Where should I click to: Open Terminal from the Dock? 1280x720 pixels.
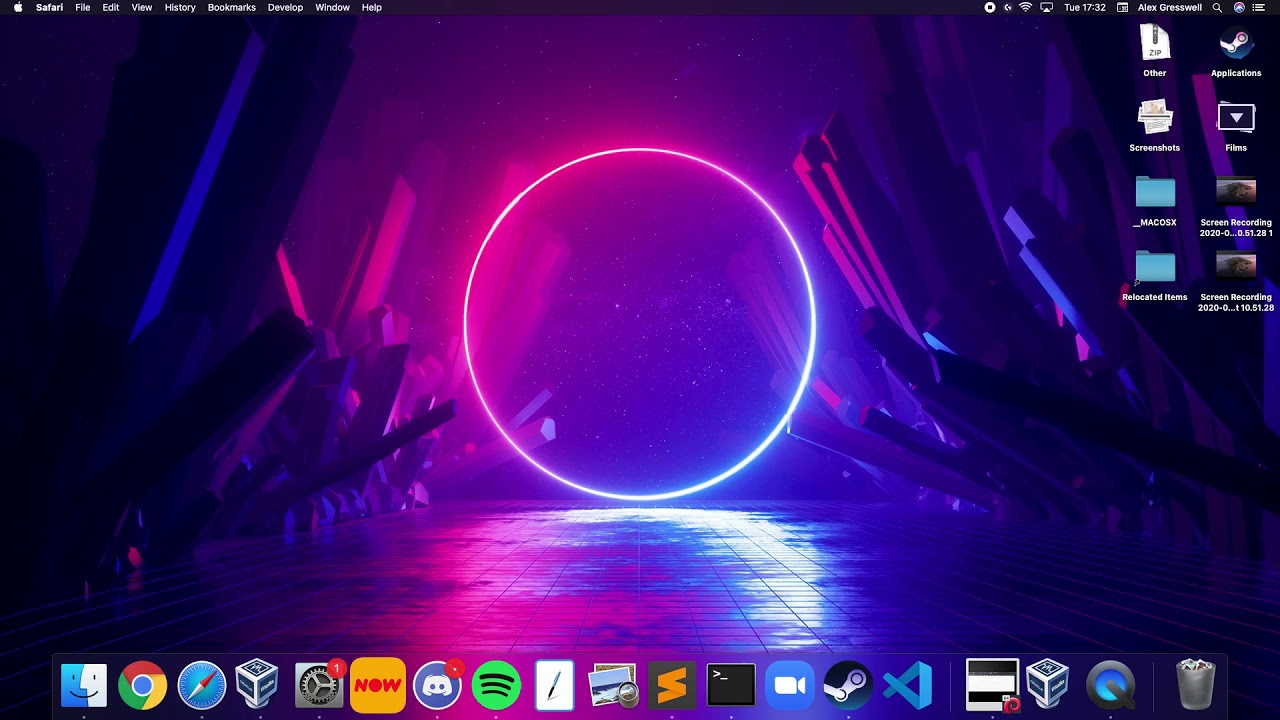(x=731, y=685)
